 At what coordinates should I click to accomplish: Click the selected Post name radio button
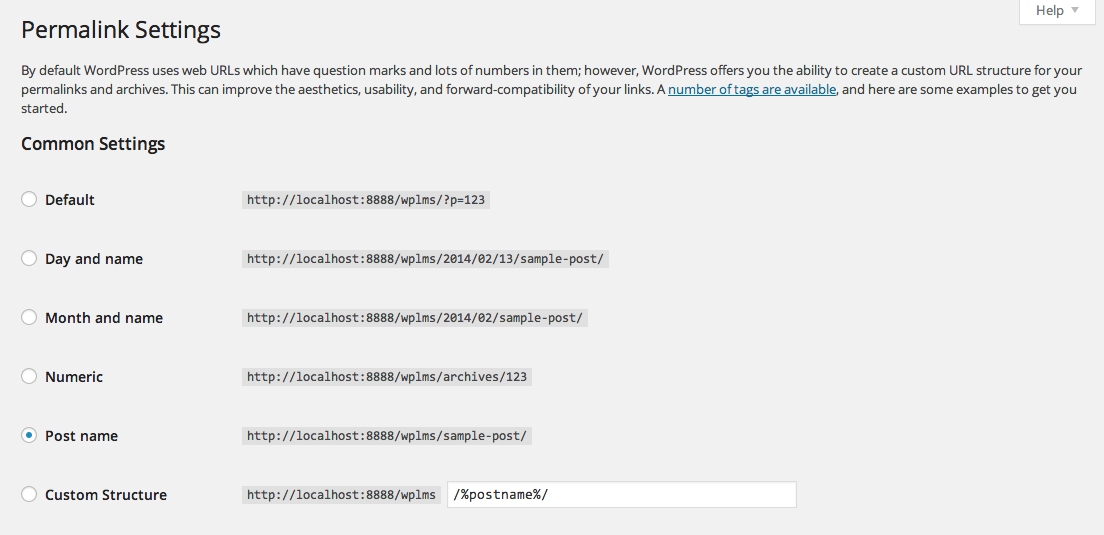29,436
